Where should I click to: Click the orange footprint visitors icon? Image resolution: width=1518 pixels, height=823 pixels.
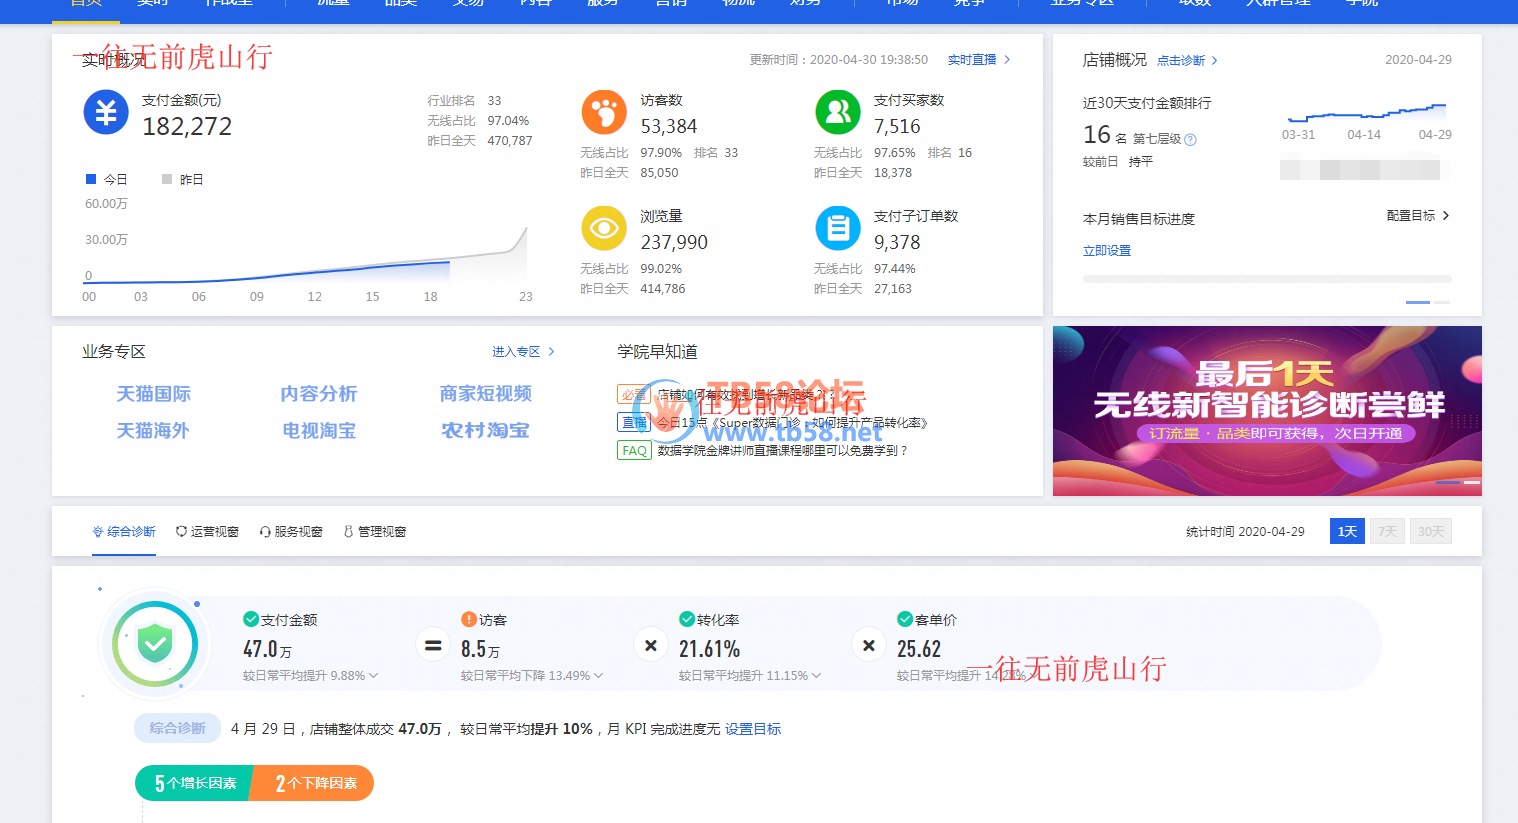(604, 112)
